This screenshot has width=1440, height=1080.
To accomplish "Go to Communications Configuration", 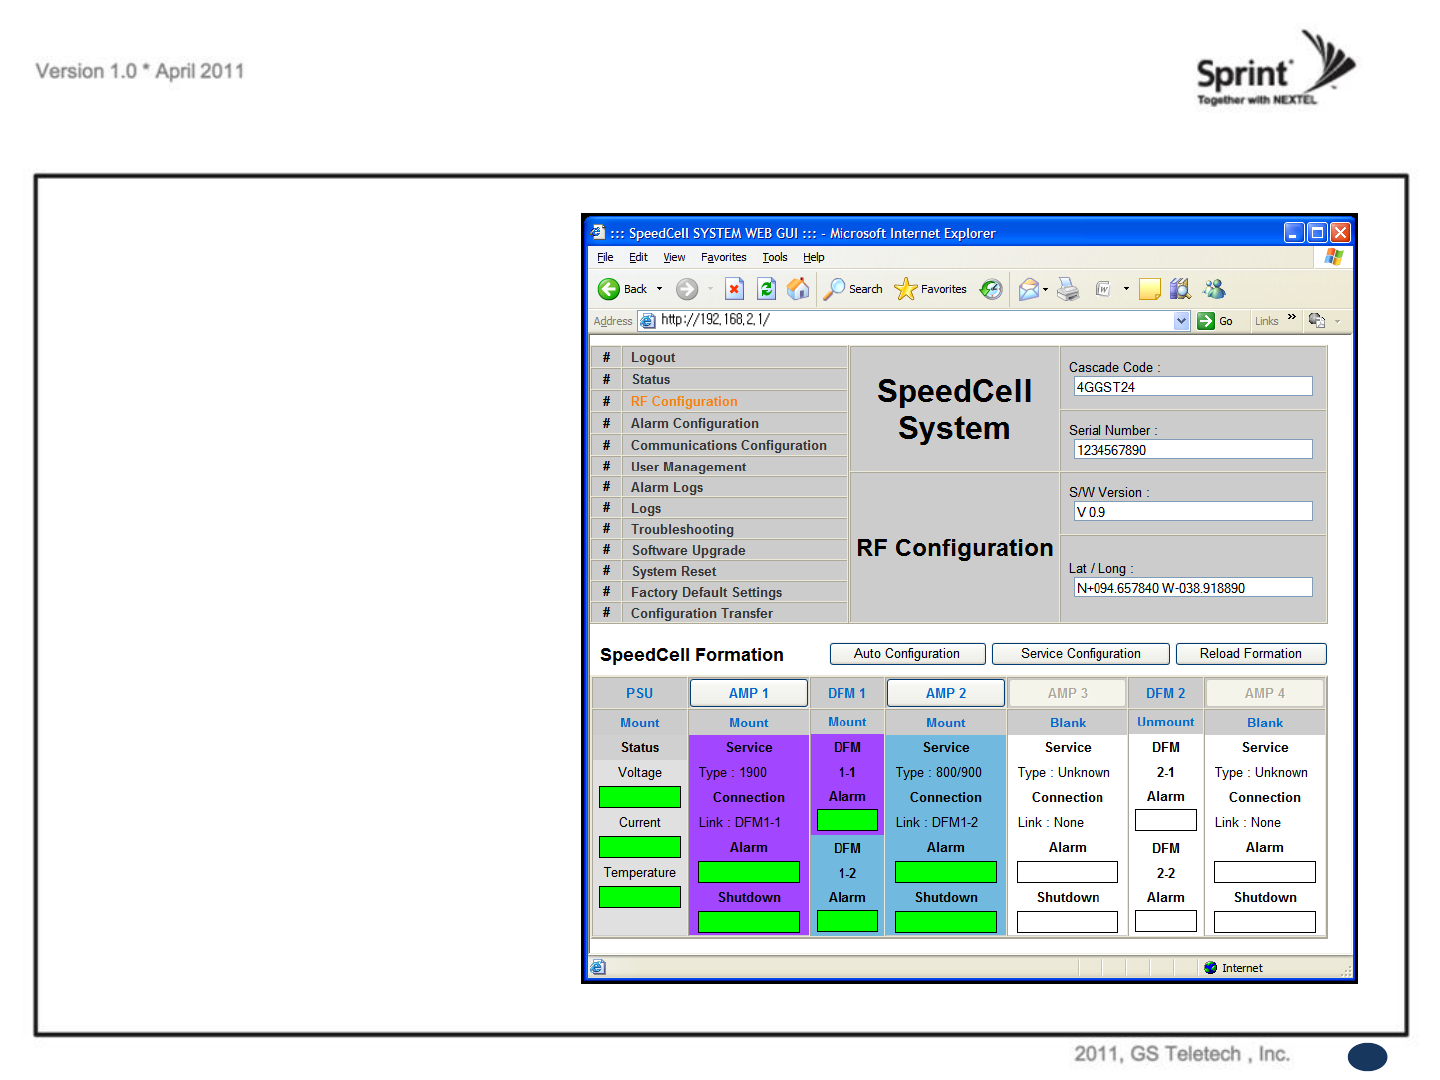I will tap(729, 446).
